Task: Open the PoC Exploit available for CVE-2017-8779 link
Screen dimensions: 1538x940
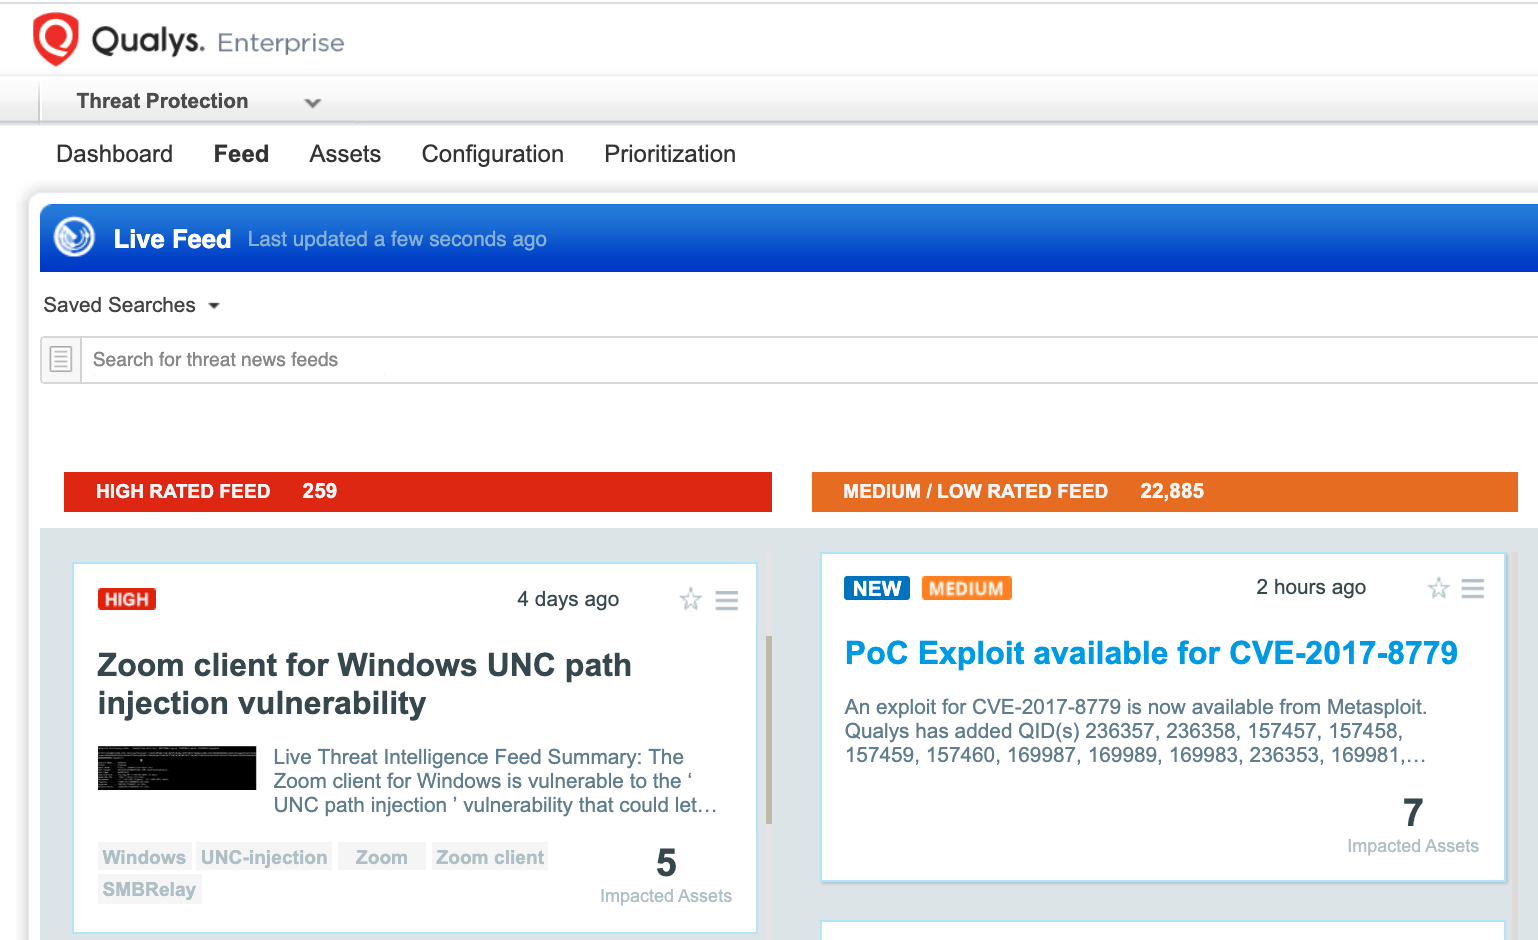Action: coord(1149,652)
